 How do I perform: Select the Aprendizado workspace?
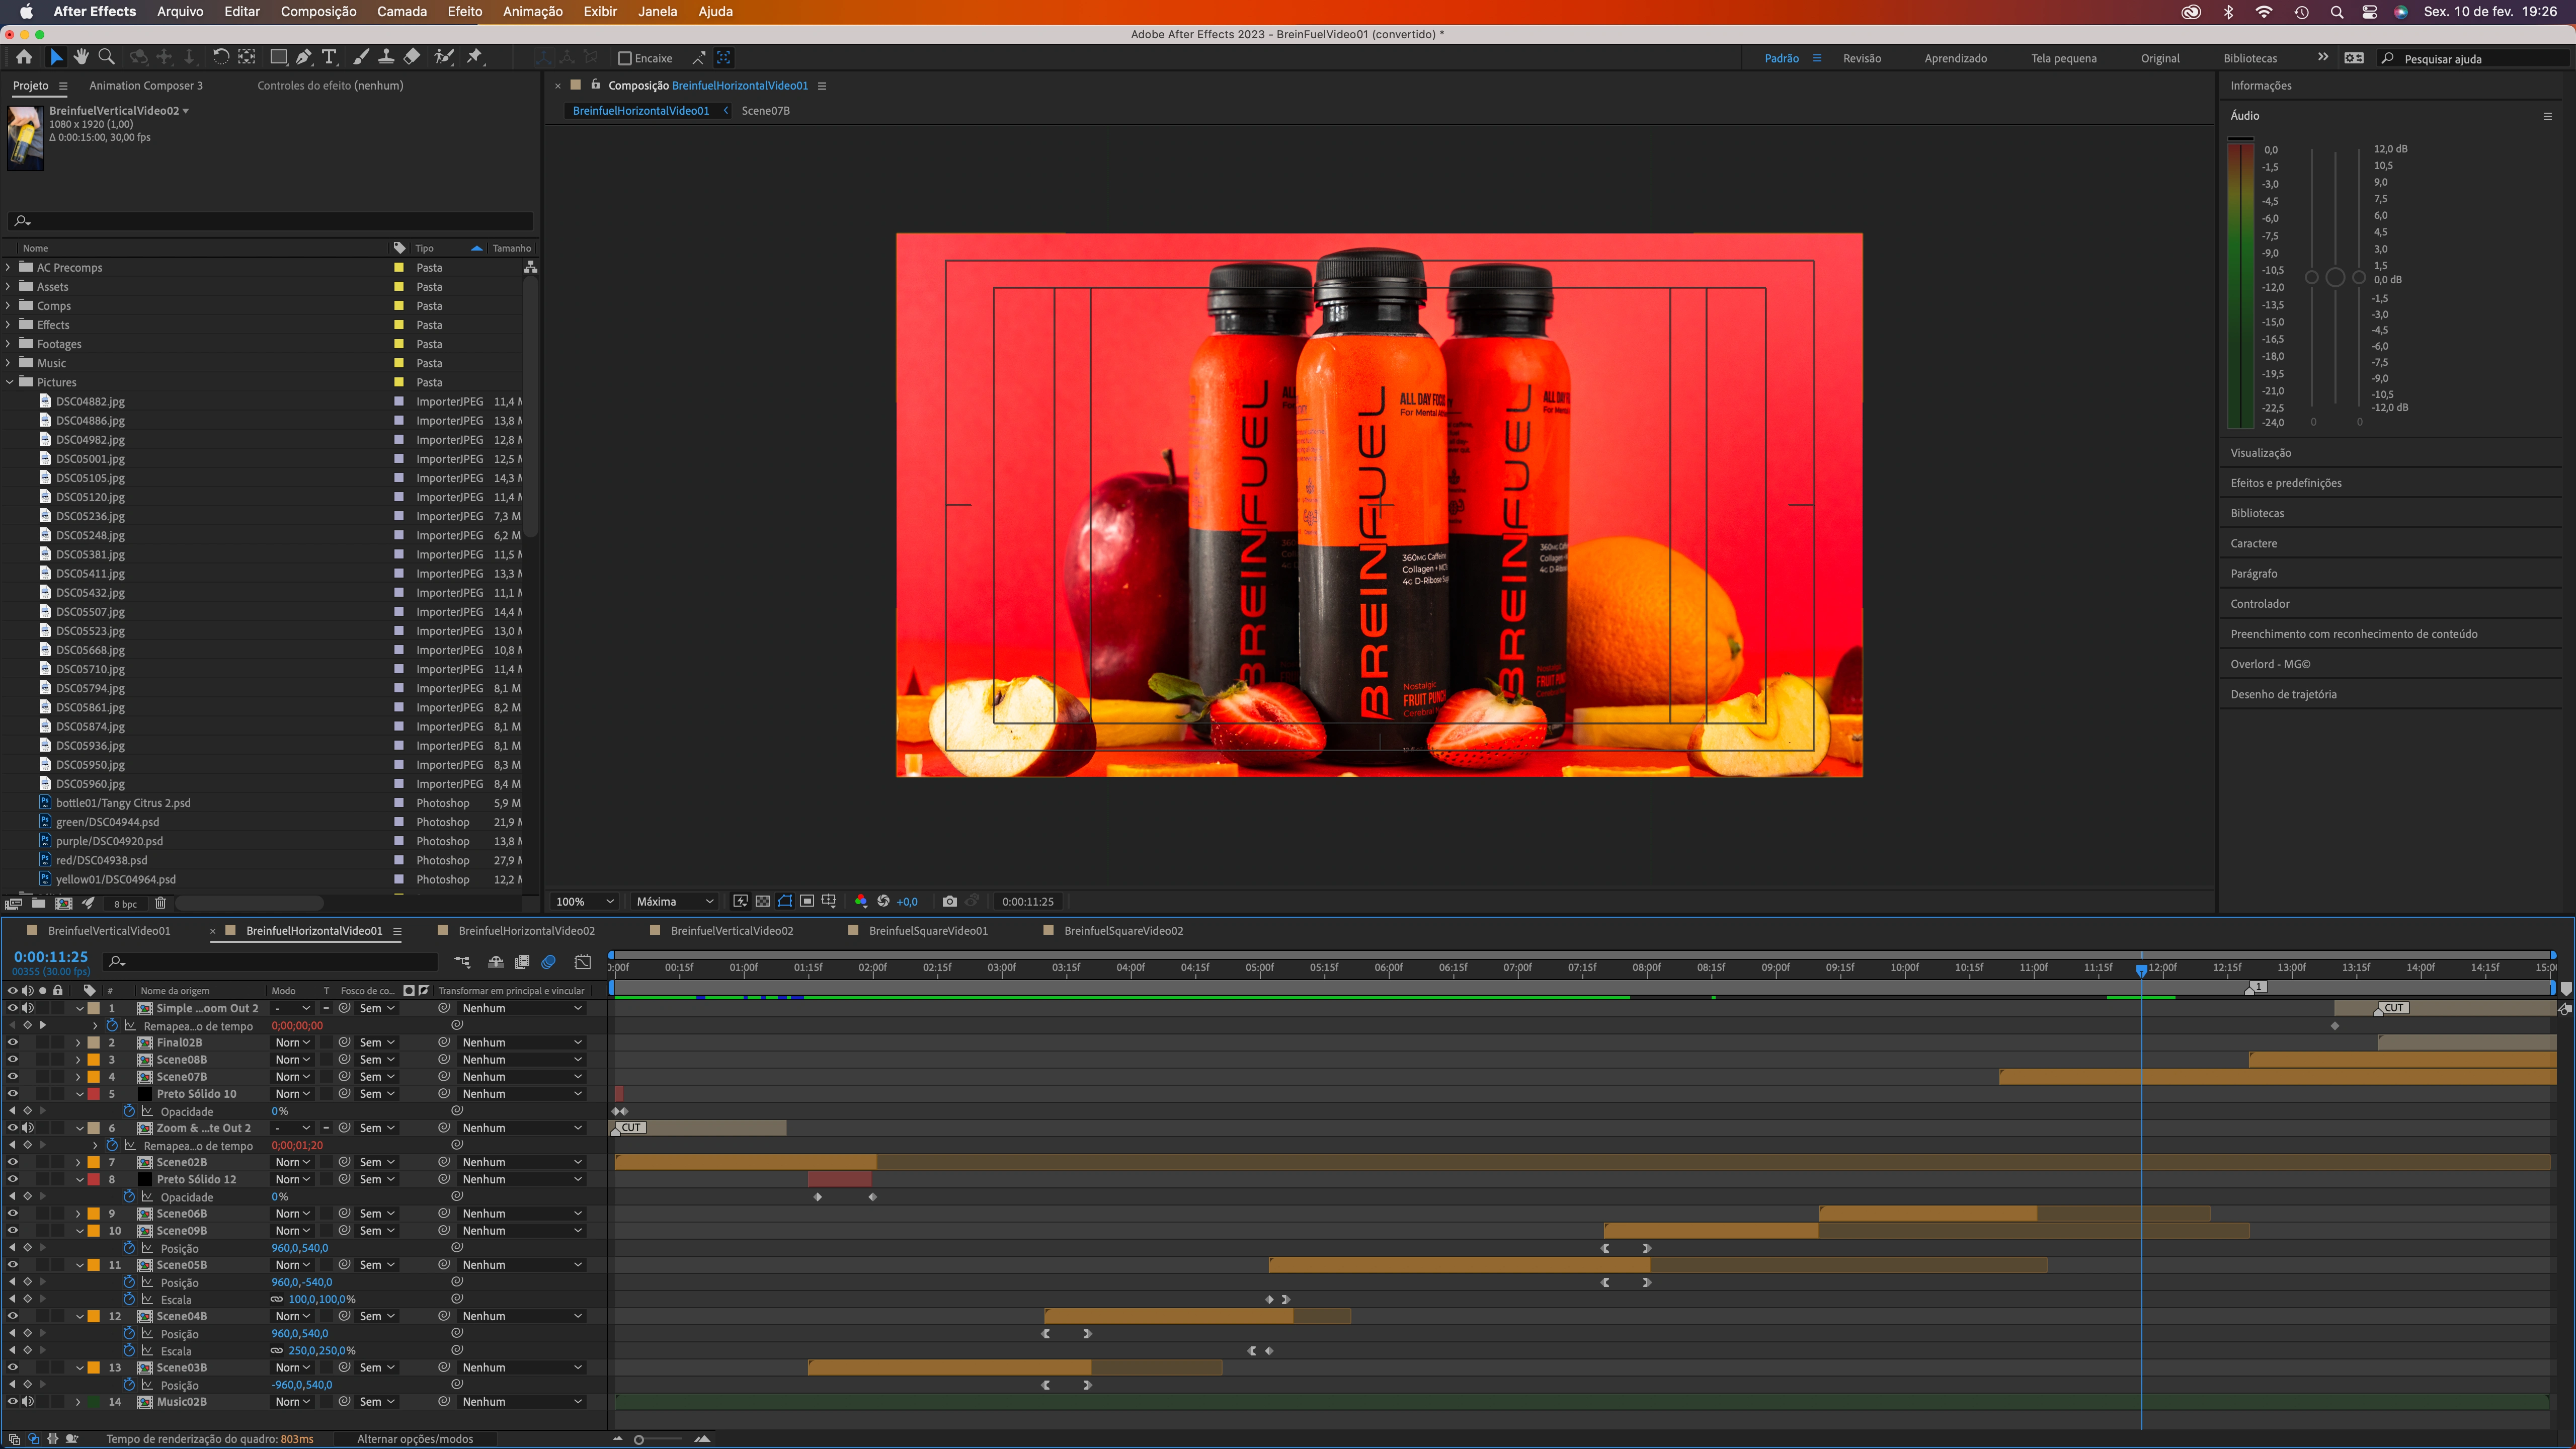(x=1955, y=58)
